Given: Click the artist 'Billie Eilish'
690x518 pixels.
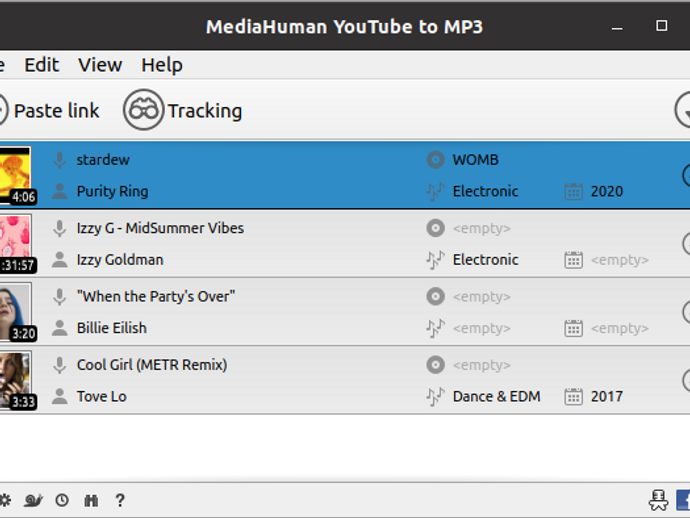Looking at the screenshot, I should (x=111, y=328).
